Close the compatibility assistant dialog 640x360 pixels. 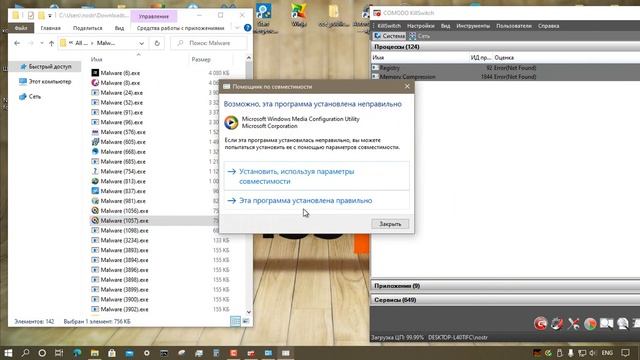point(407,86)
